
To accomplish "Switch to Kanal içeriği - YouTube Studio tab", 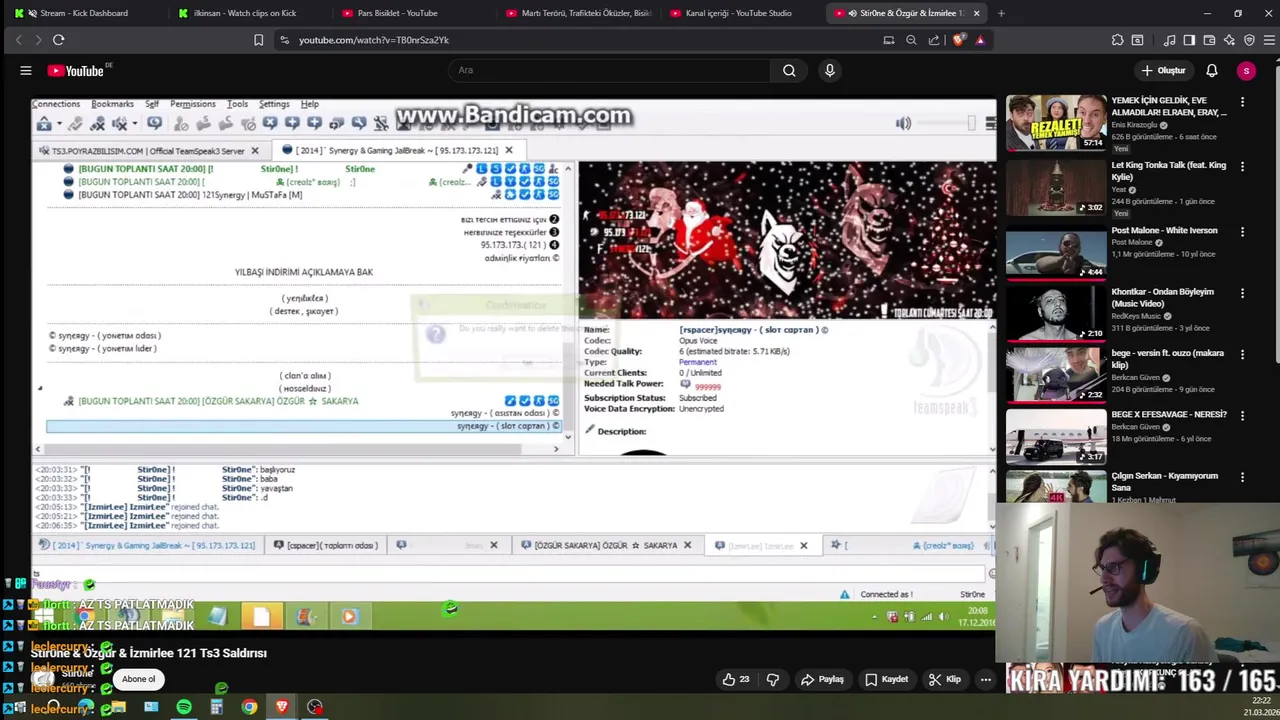I will coord(740,13).
